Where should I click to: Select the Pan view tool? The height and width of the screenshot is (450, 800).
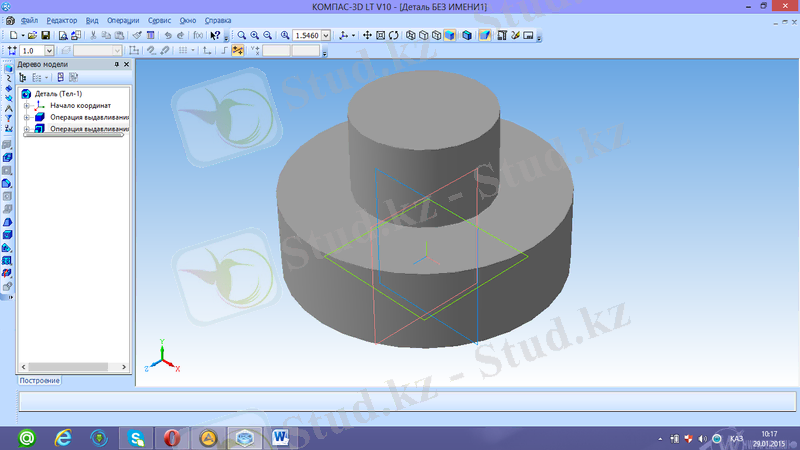tap(367, 35)
